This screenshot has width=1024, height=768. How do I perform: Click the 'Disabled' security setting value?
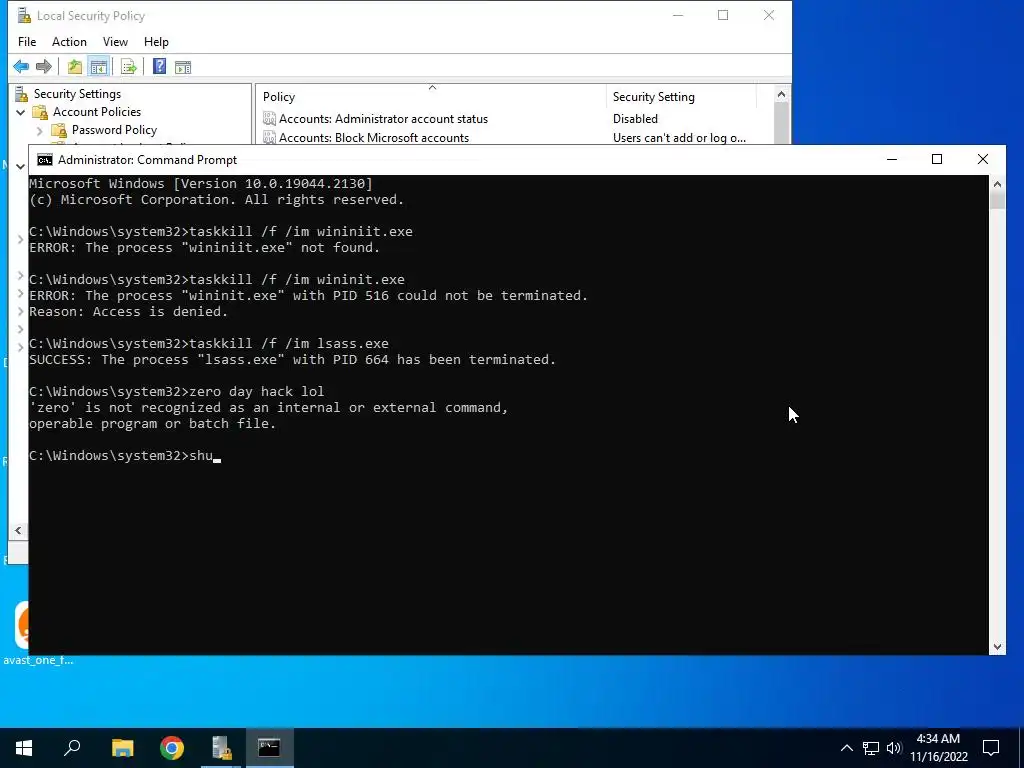[x=635, y=119]
